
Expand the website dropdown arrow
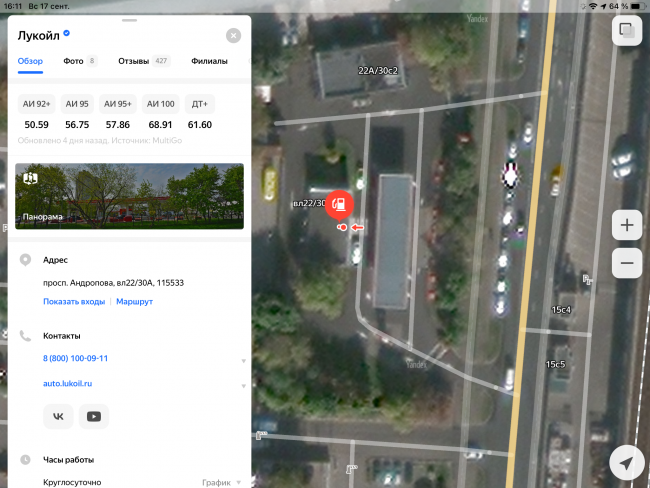tap(244, 386)
